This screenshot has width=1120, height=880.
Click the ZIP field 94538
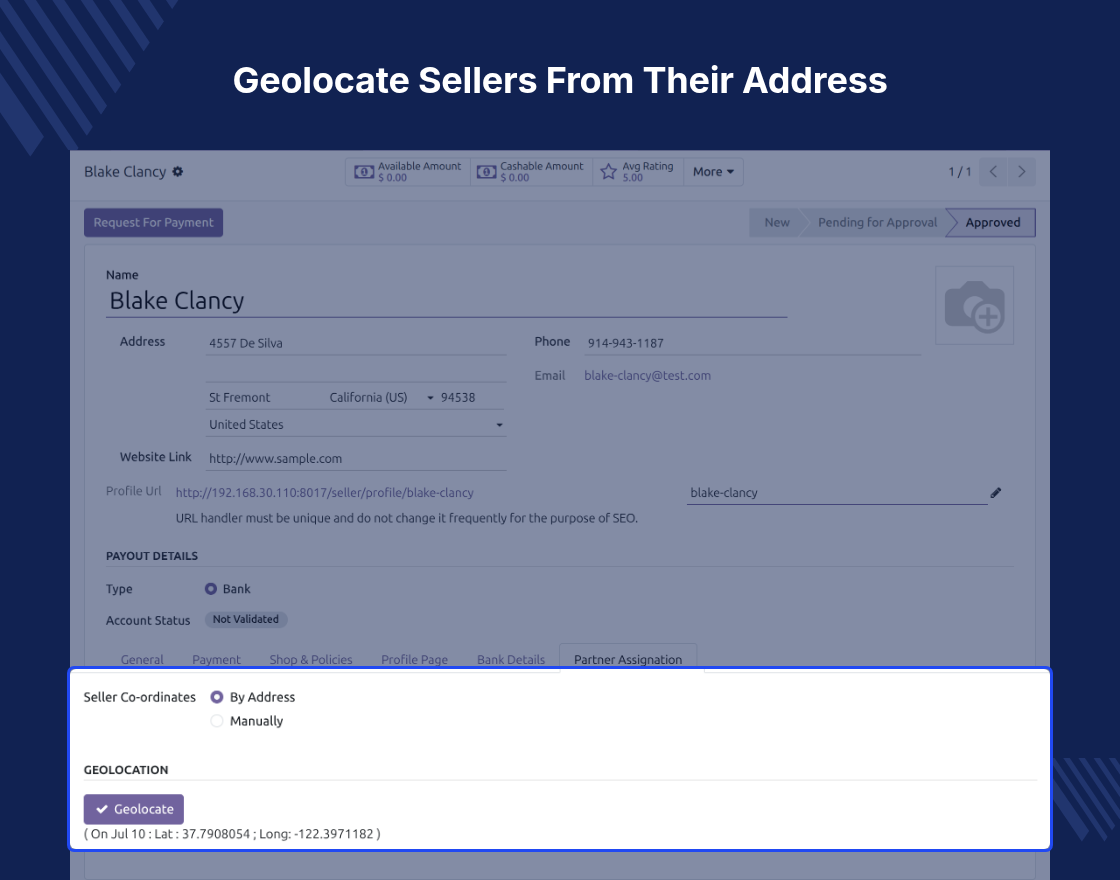[x=472, y=397]
